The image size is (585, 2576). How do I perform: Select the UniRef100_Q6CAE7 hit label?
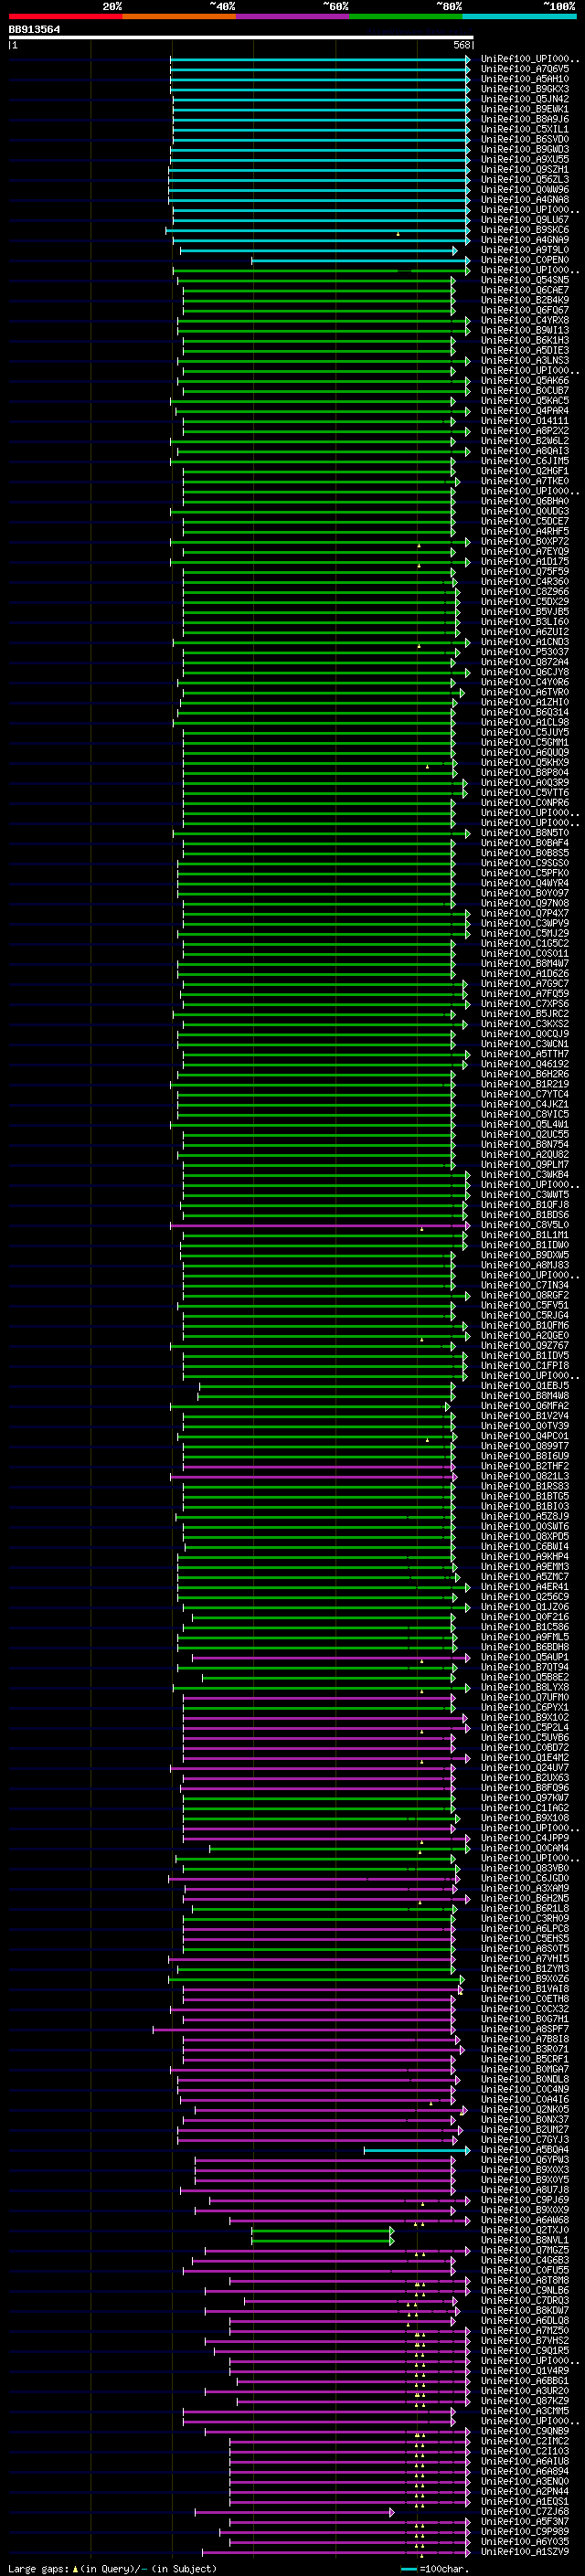pyautogui.click(x=525, y=290)
